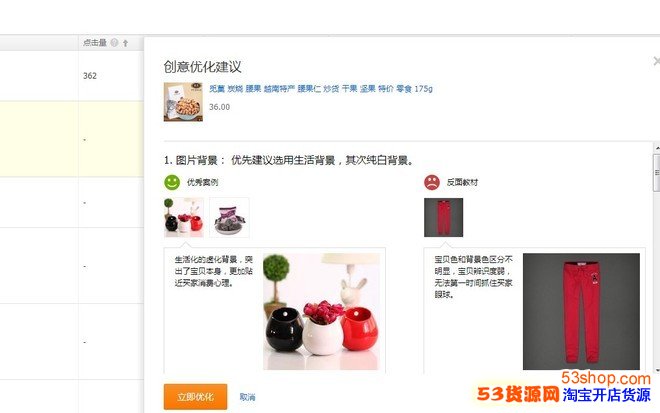The width and height of the screenshot is (660, 413).
Task: Click the dialog scrollbar thumb
Action: (657, 173)
